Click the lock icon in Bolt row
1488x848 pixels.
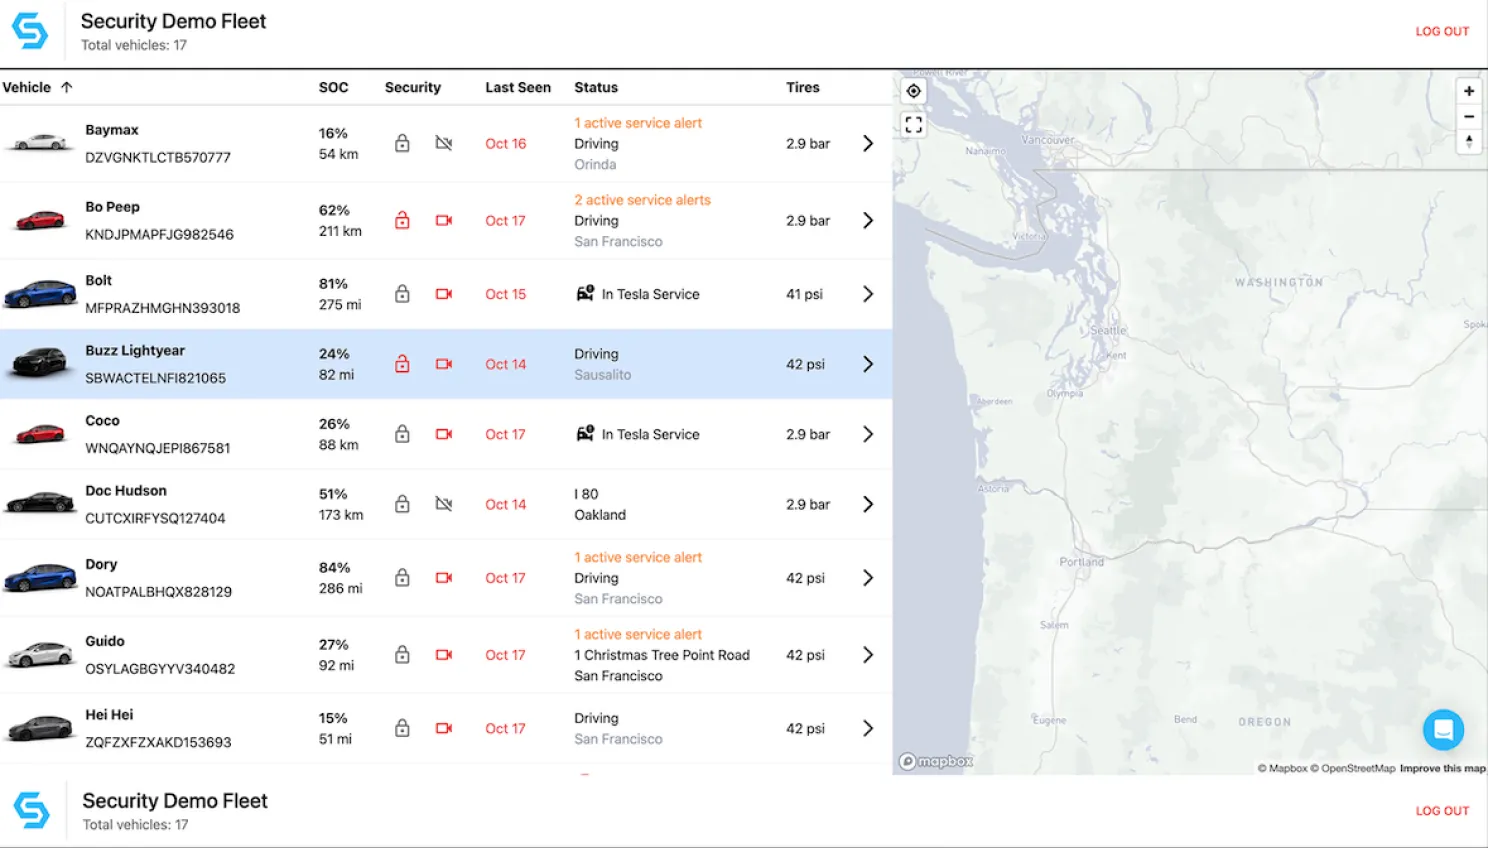click(x=402, y=294)
